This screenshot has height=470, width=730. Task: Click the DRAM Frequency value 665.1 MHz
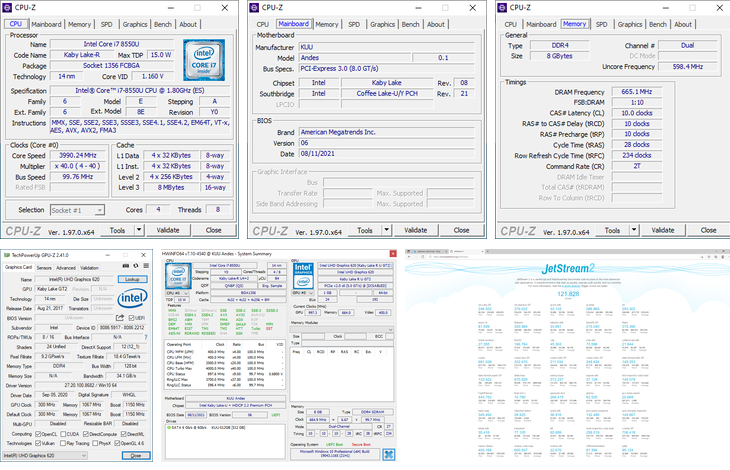pyautogui.click(x=636, y=92)
